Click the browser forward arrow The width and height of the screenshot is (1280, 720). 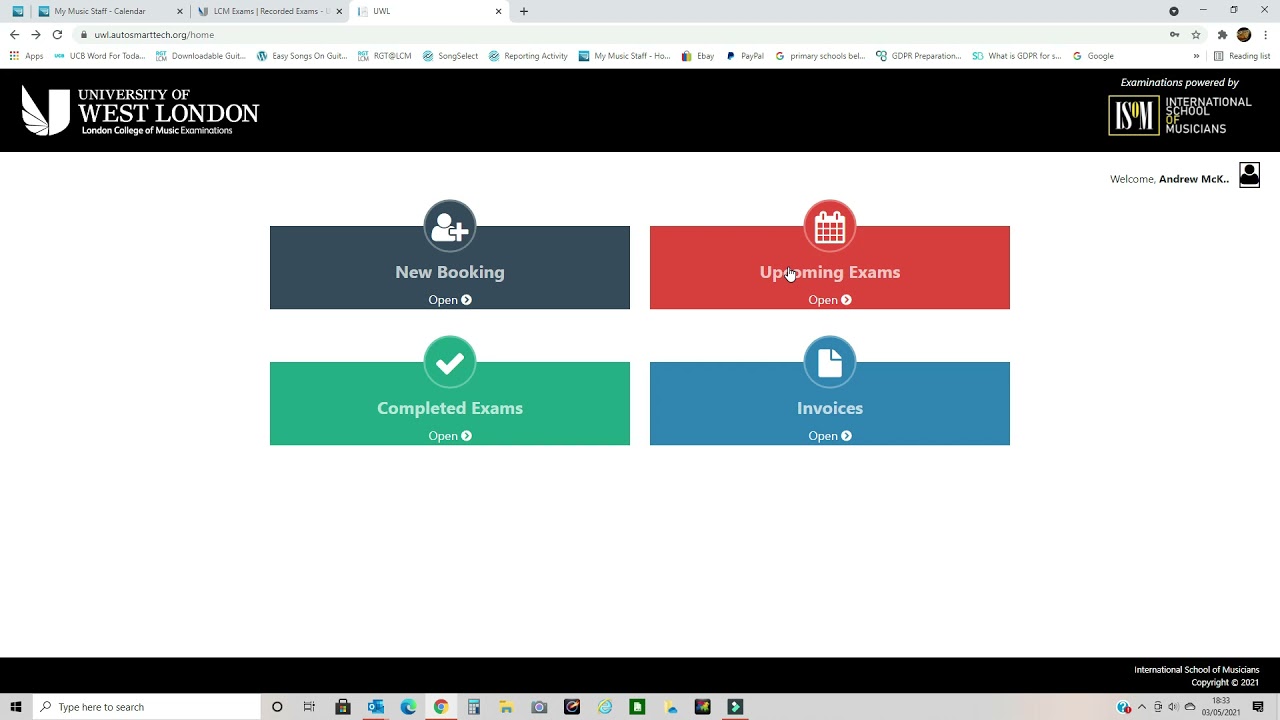(35, 34)
